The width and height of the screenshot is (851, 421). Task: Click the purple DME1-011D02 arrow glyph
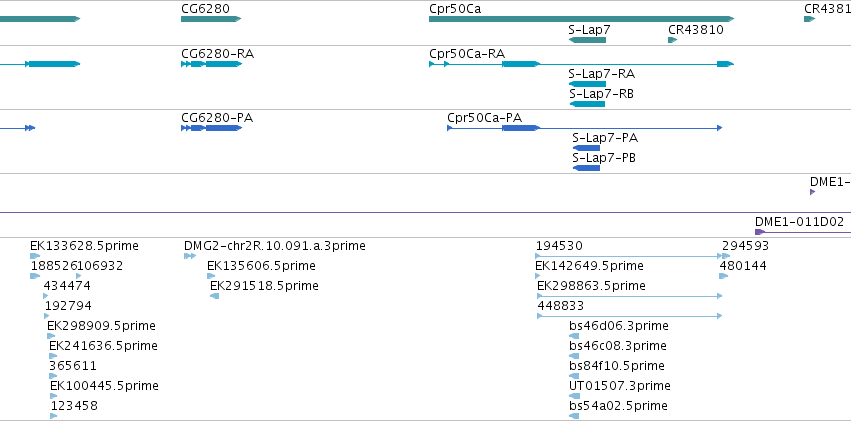[x=760, y=232]
